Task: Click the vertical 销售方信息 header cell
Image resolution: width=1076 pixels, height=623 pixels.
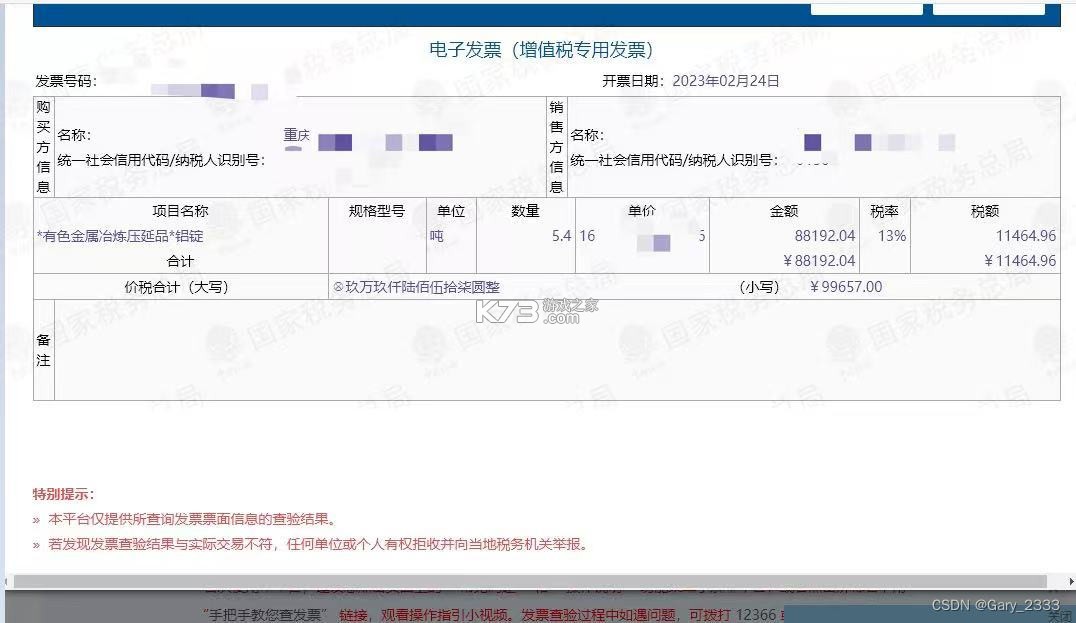Action: pyautogui.click(x=556, y=147)
